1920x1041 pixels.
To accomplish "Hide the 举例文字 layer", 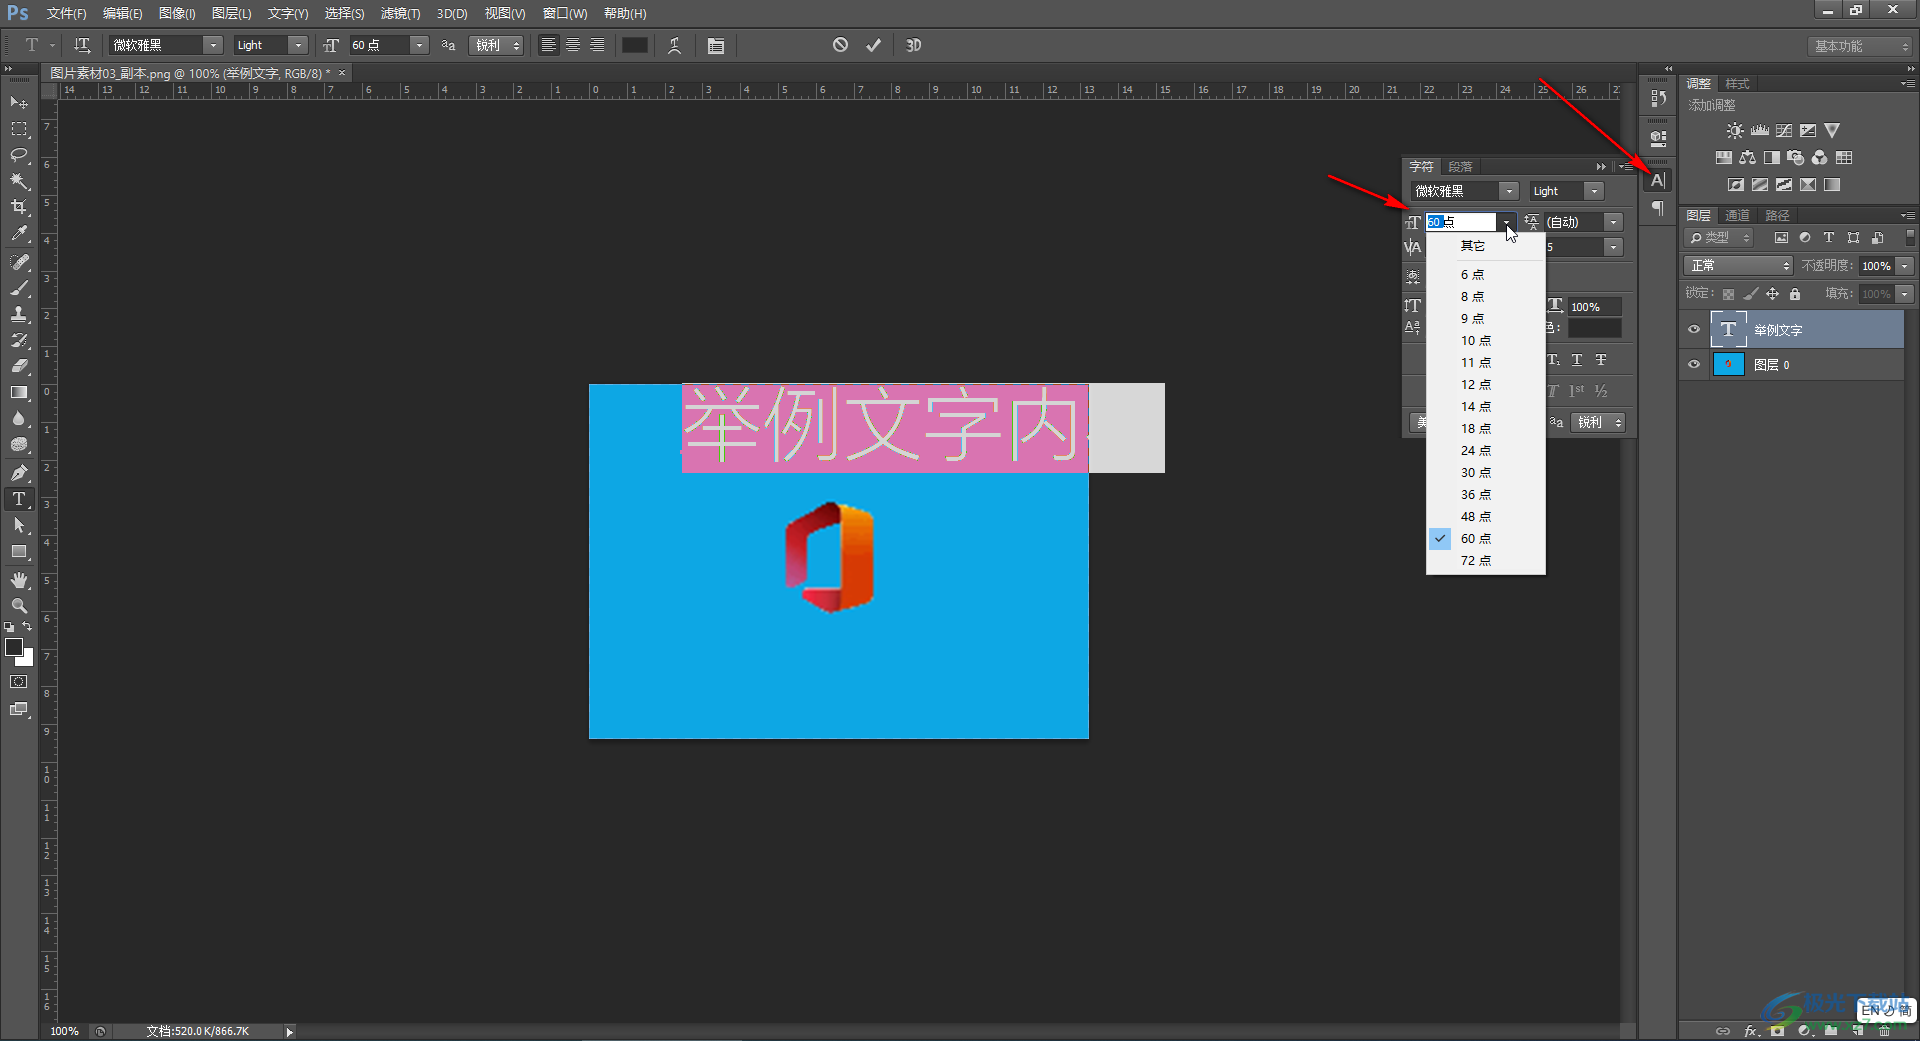I will click(x=1694, y=329).
